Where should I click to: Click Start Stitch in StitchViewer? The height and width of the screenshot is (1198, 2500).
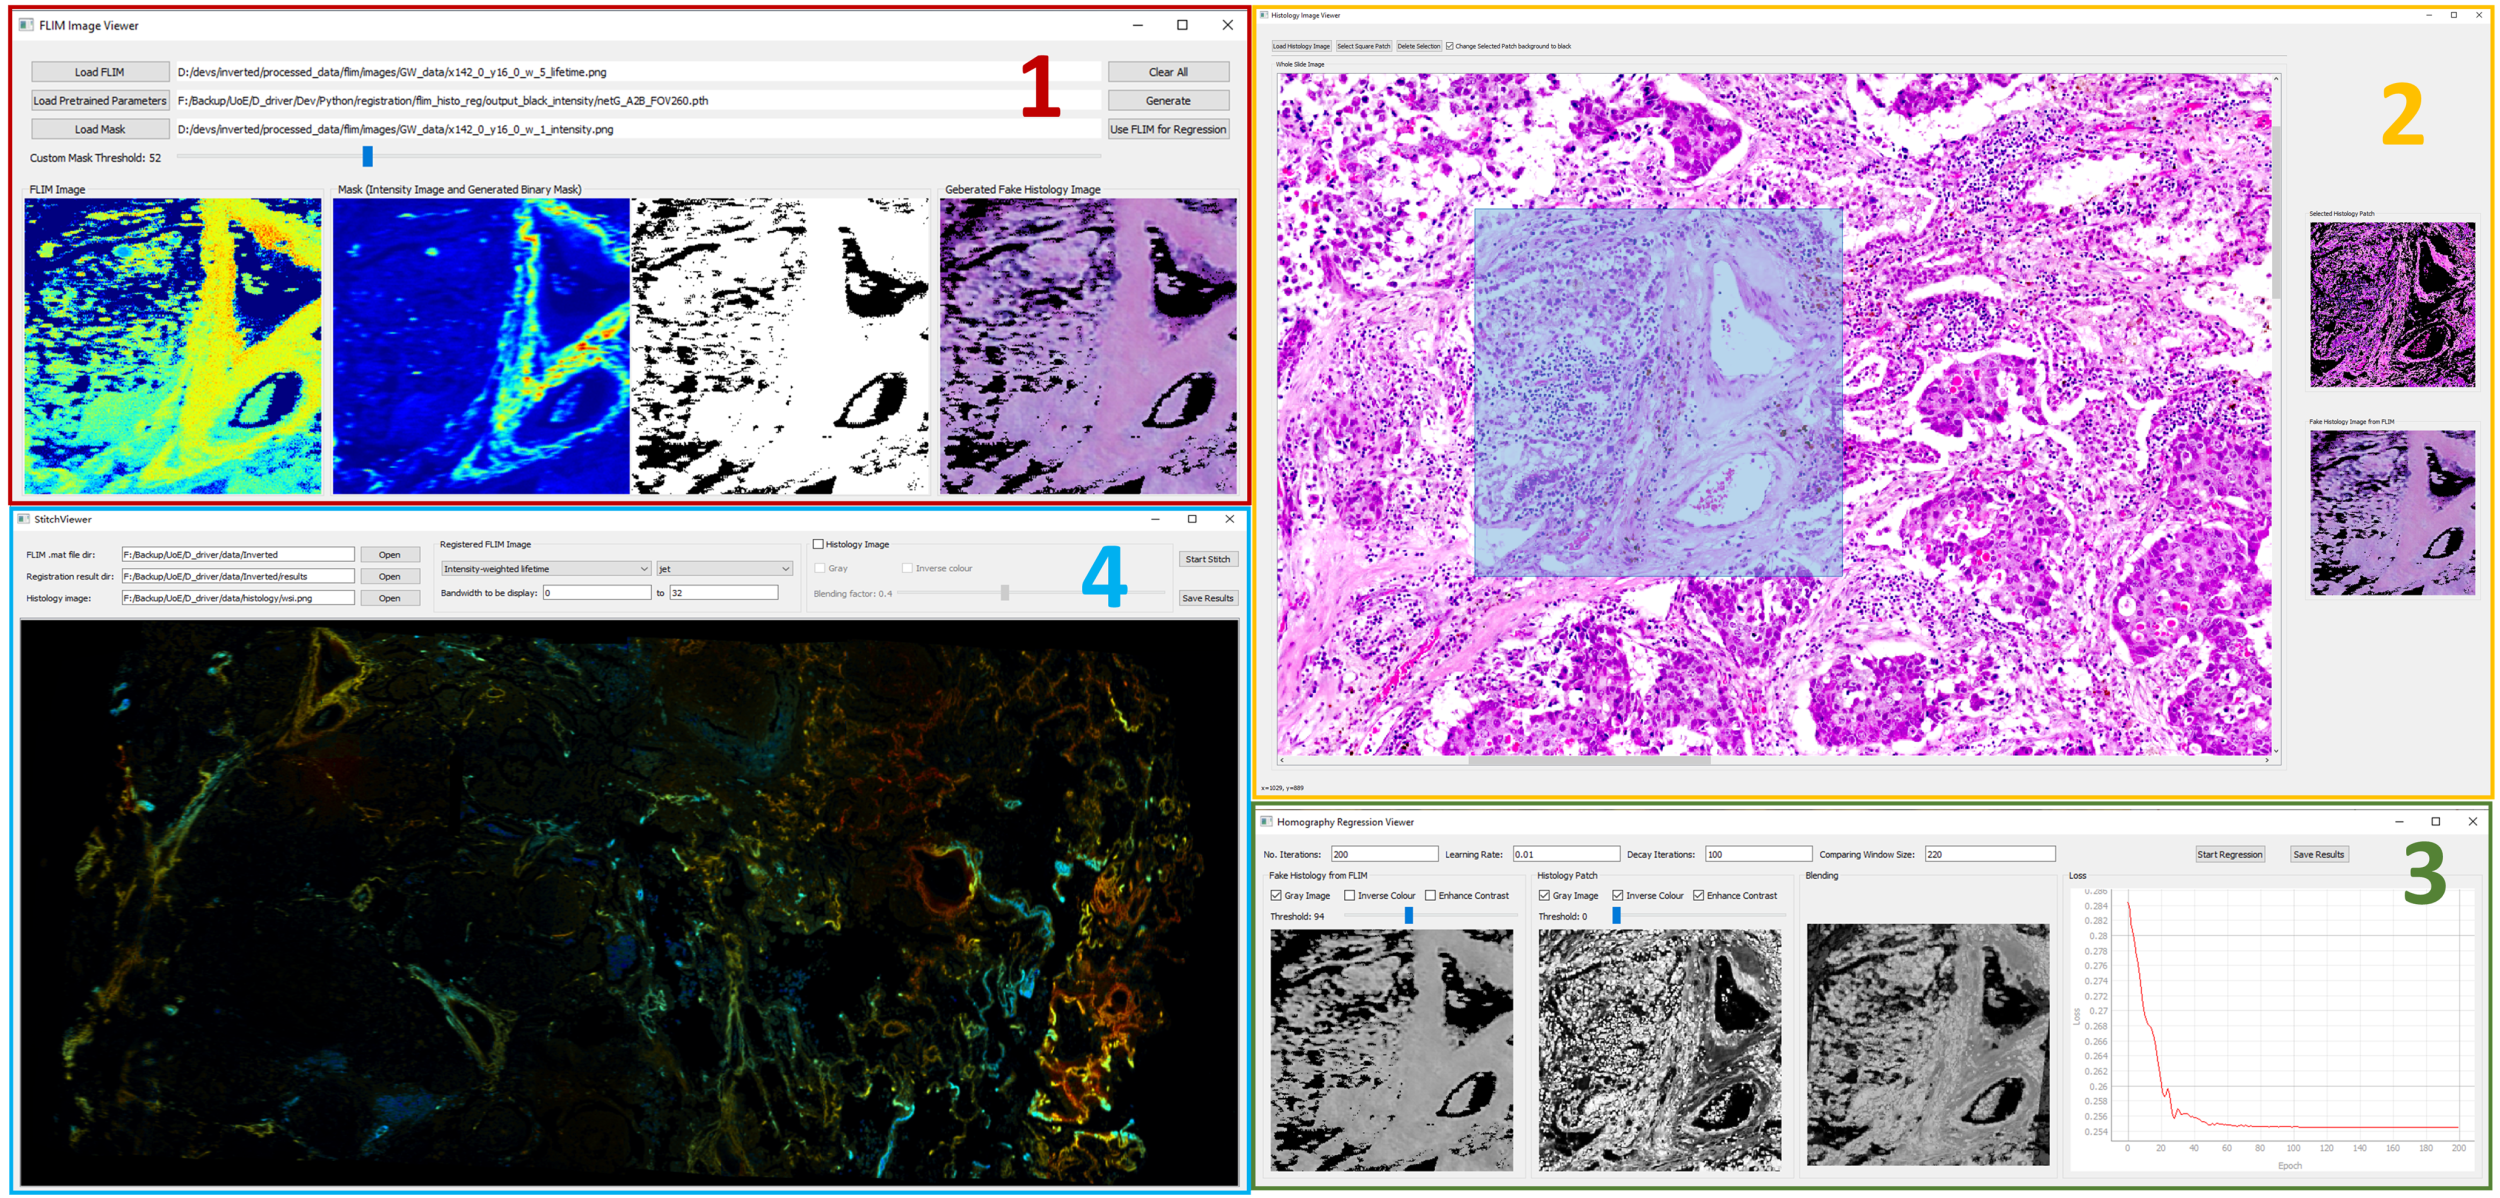coord(1207,559)
